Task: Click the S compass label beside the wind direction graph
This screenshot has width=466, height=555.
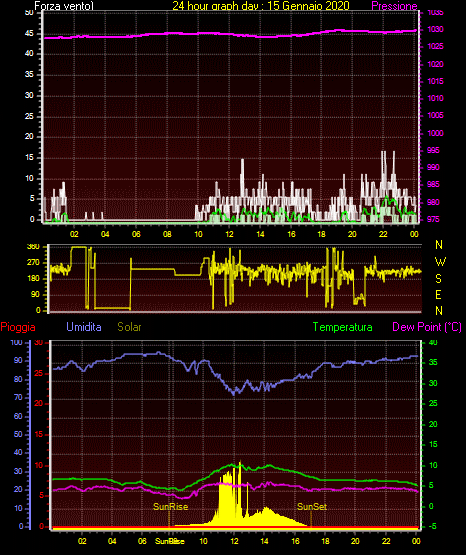Action: point(438,279)
